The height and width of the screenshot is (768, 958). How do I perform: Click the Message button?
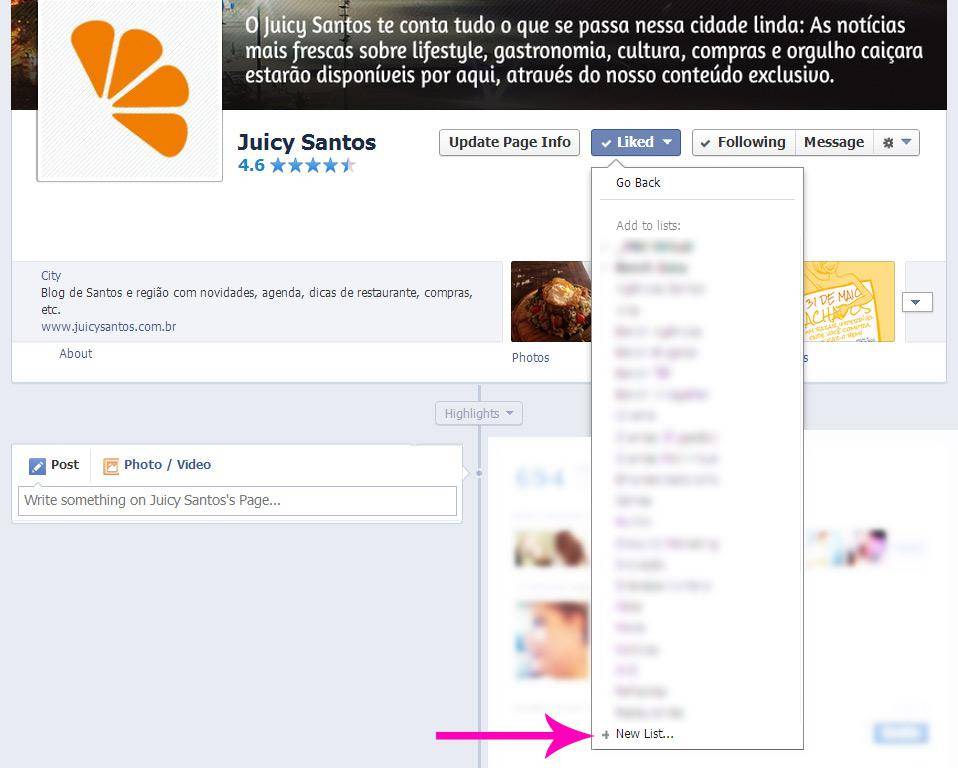(x=834, y=142)
